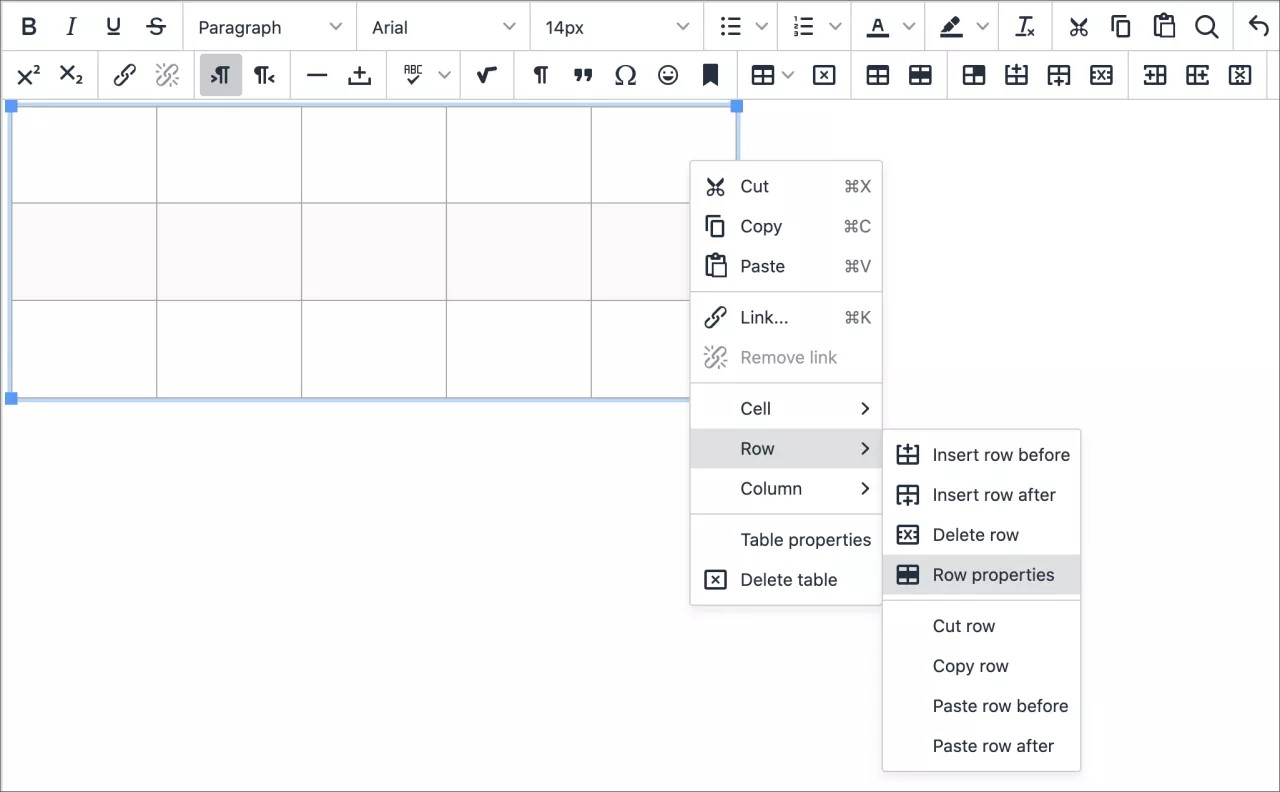Select Row properties from the submenu
The image size is (1280, 792).
[x=993, y=575]
